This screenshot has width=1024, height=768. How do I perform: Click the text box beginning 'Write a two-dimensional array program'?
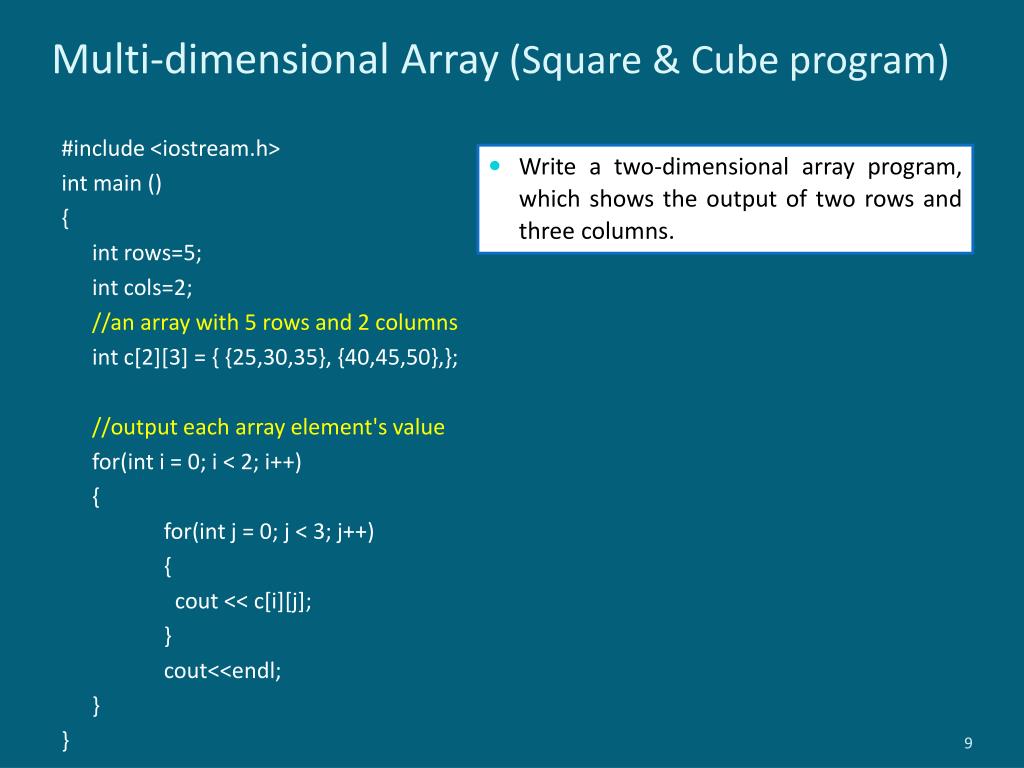[725, 199]
